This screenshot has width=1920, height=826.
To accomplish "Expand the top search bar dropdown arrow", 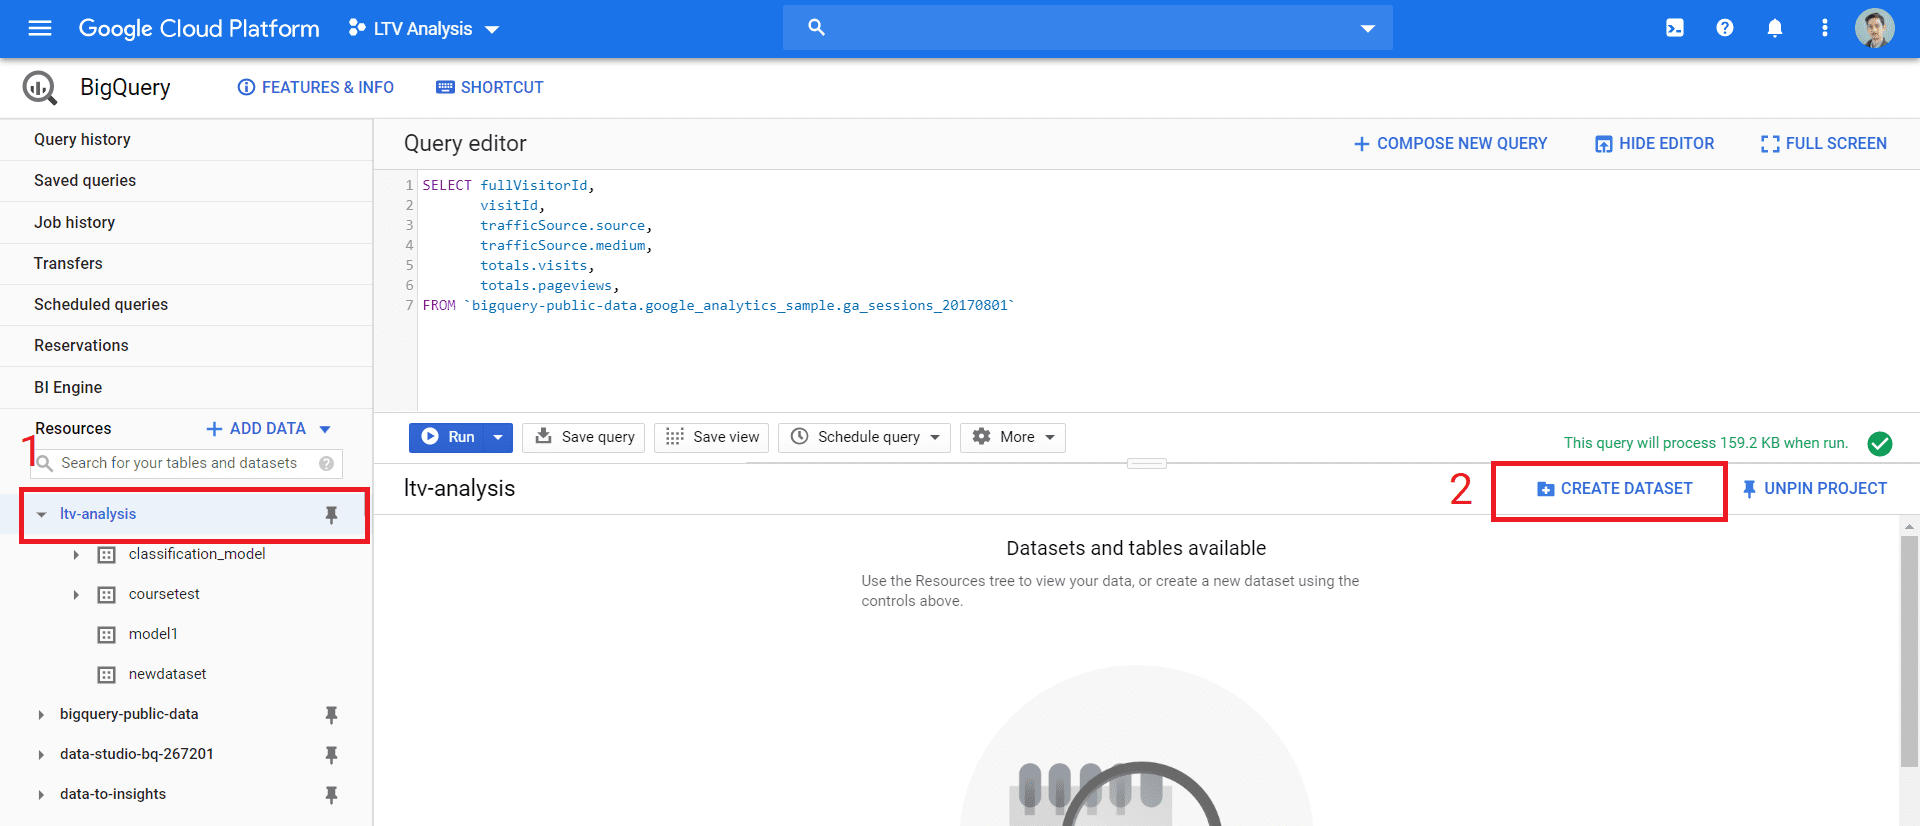I will pos(1368,28).
